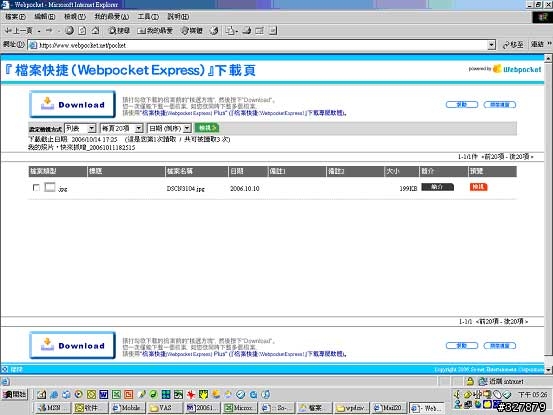Launch Word from the quick launch bar
The width and height of the screenshot is (553, 415).
(104, 395)
